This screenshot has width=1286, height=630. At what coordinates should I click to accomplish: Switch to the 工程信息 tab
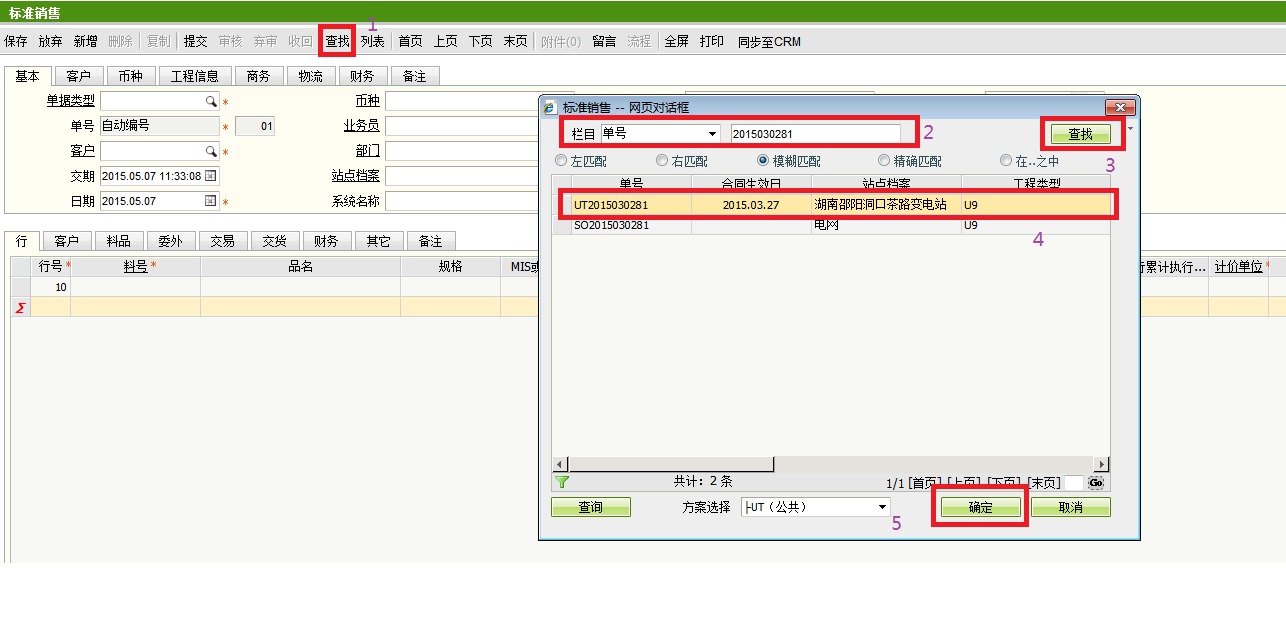[x=194, y=76]
